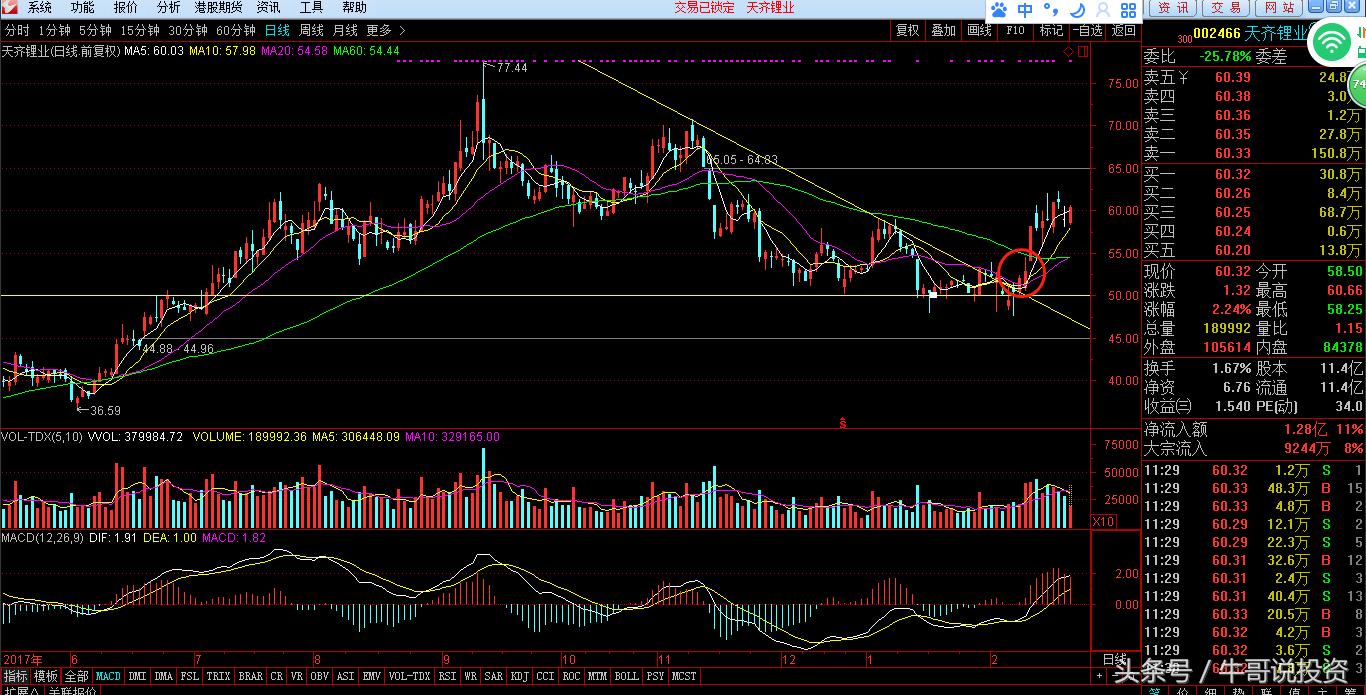Click the red rectangle icon beside diamond
The height and width of the screenshot is (695, 1366).
click(1081, 50)
